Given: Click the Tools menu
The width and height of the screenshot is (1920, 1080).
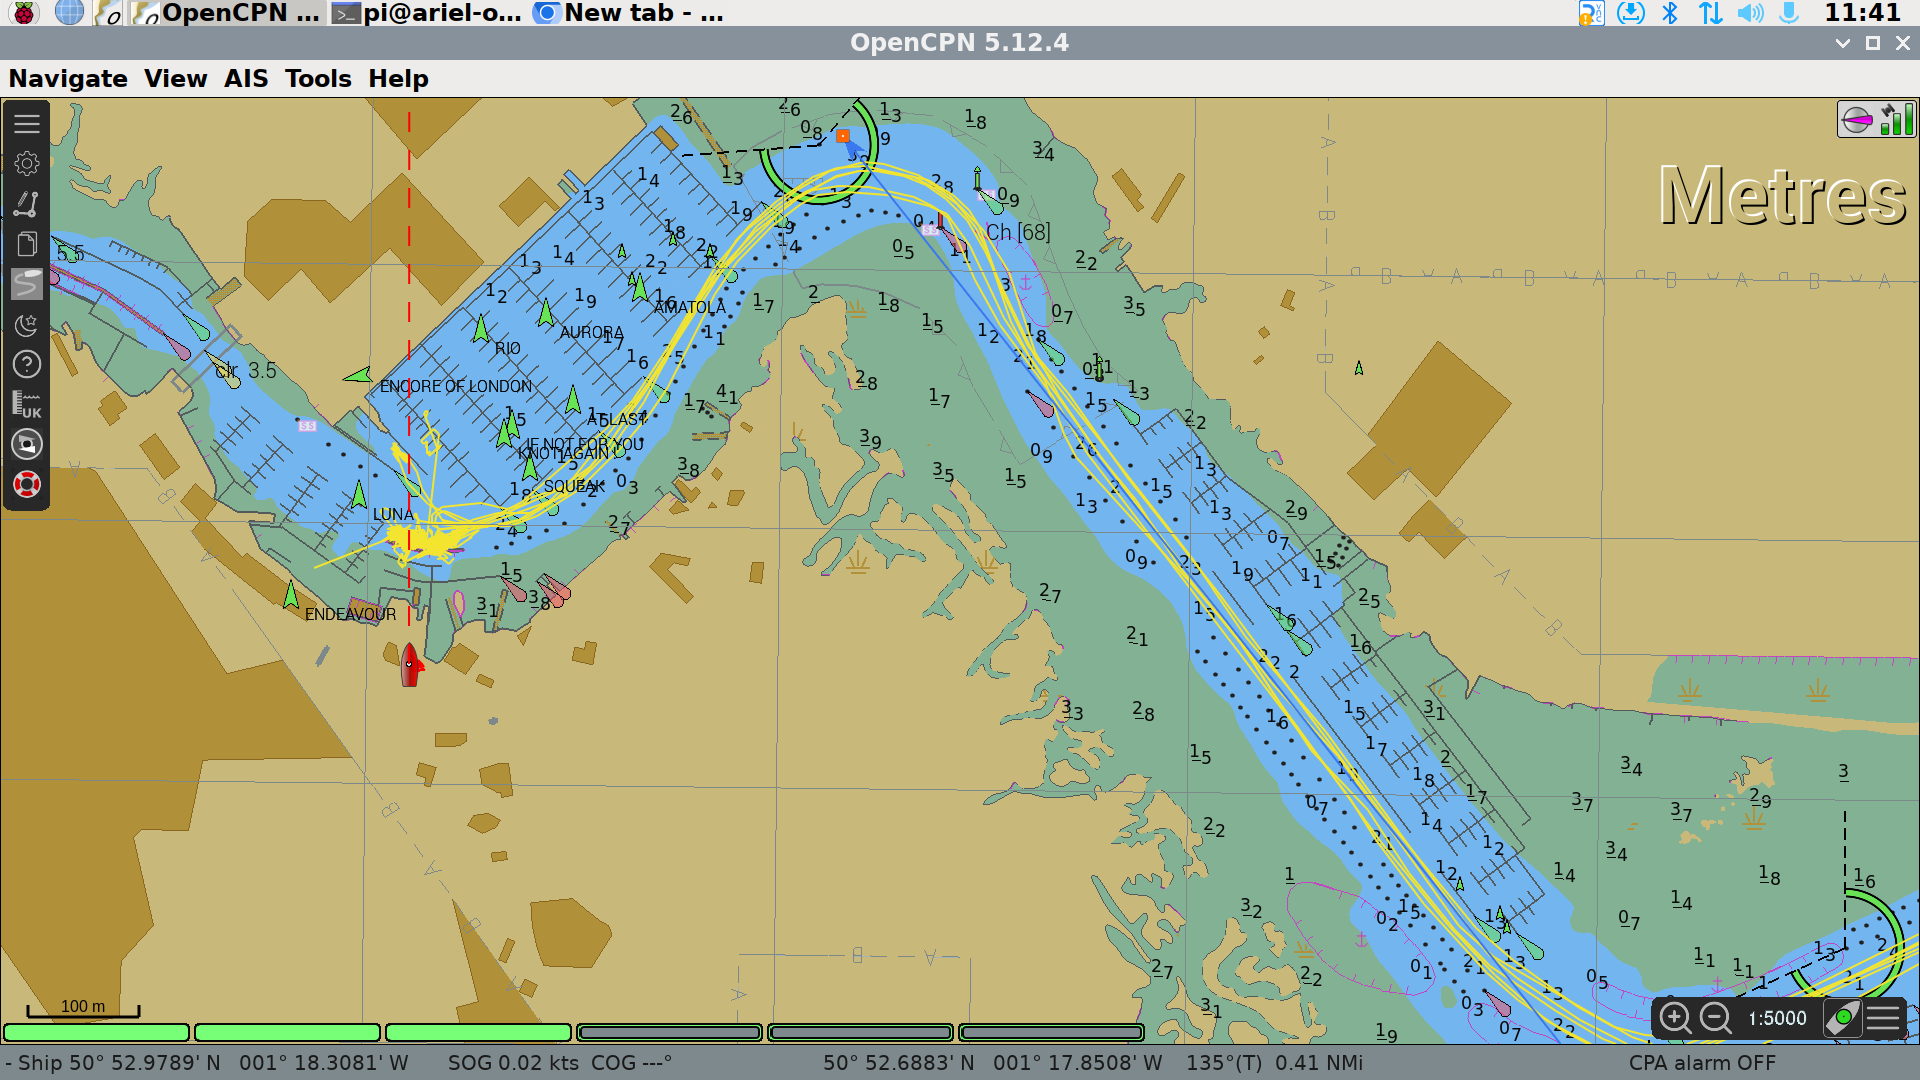Looking at the screenshot, I should click(x=318, y=79).
